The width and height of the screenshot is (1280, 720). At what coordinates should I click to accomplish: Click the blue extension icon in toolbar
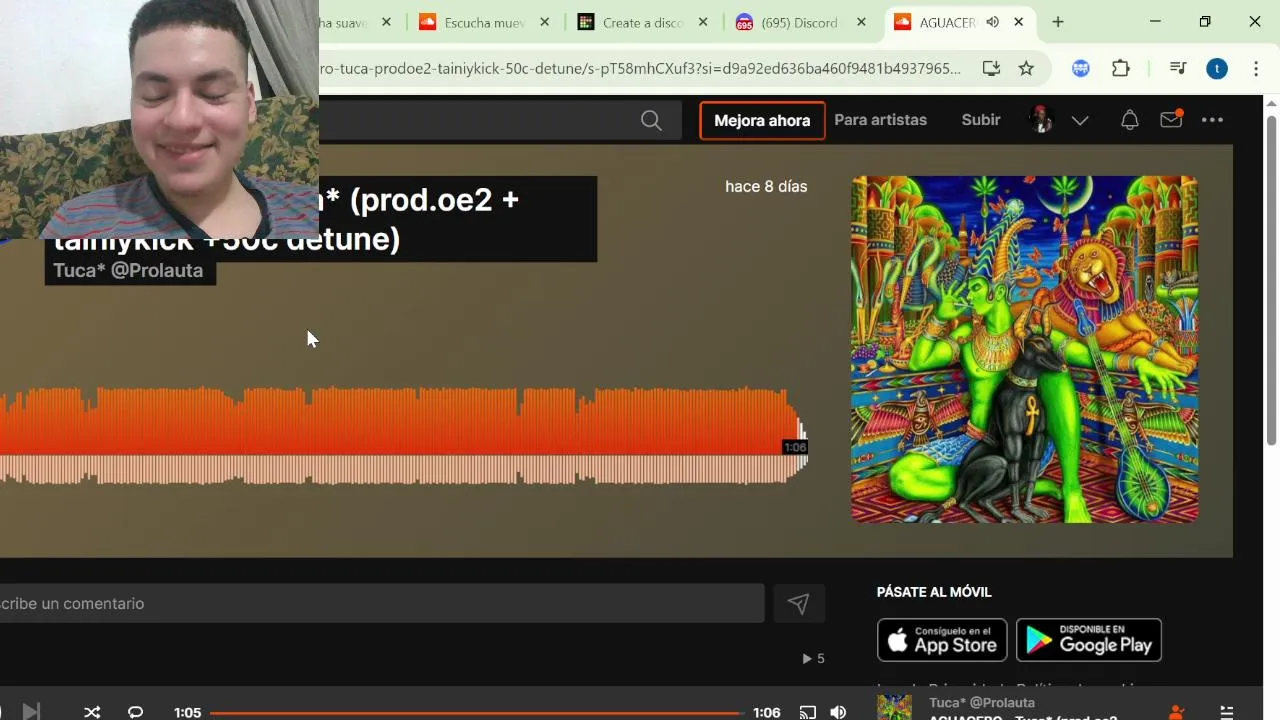1080,69
